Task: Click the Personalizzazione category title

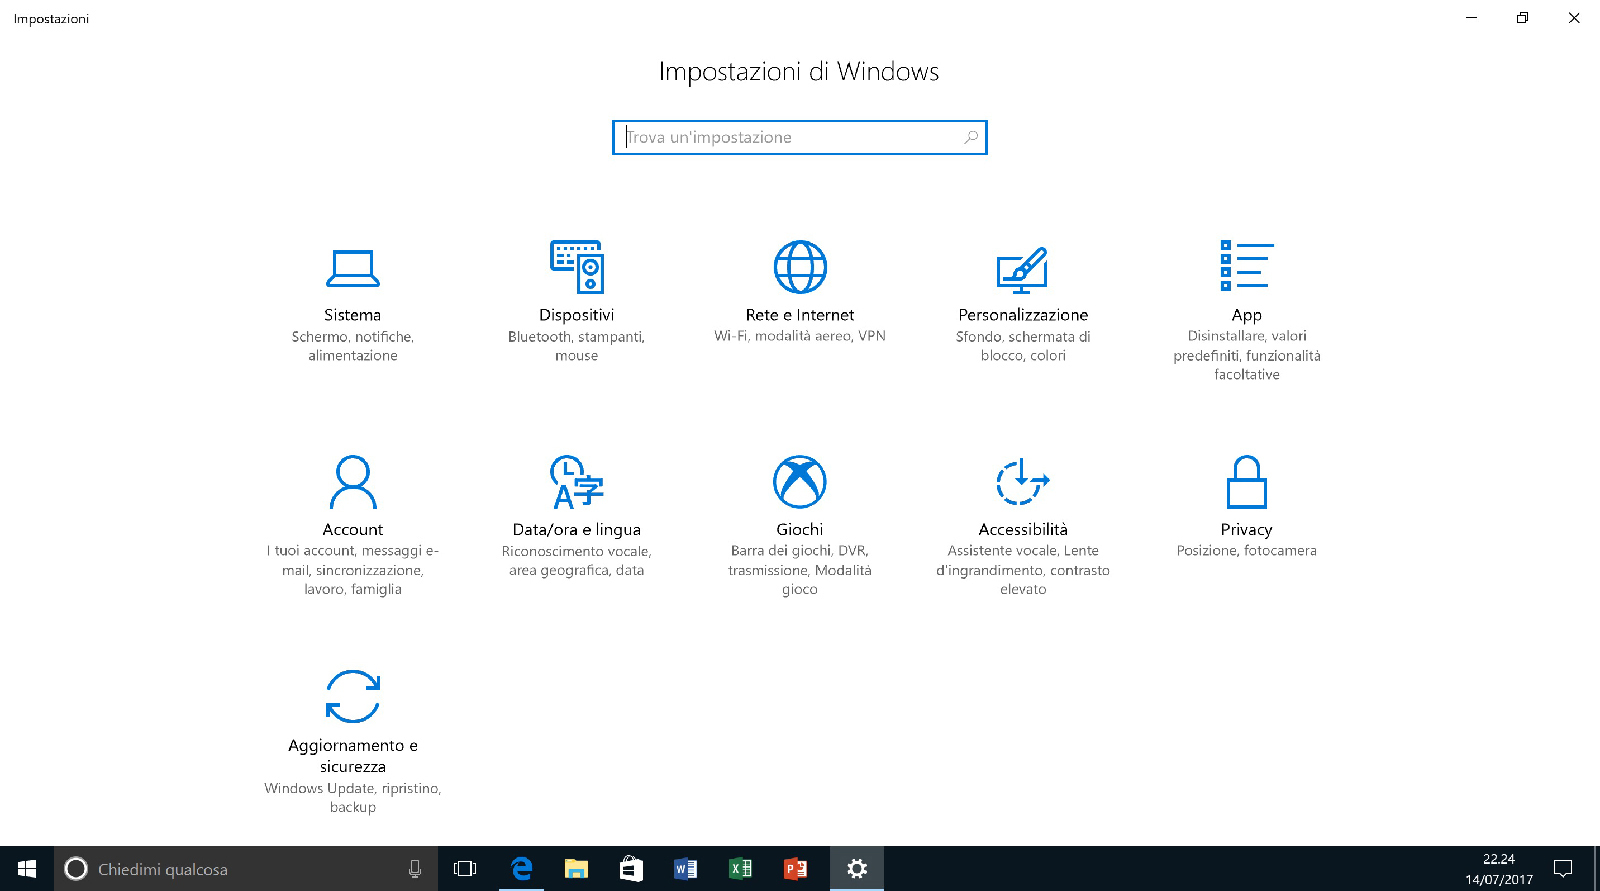Action: (x=1023, y=315)
